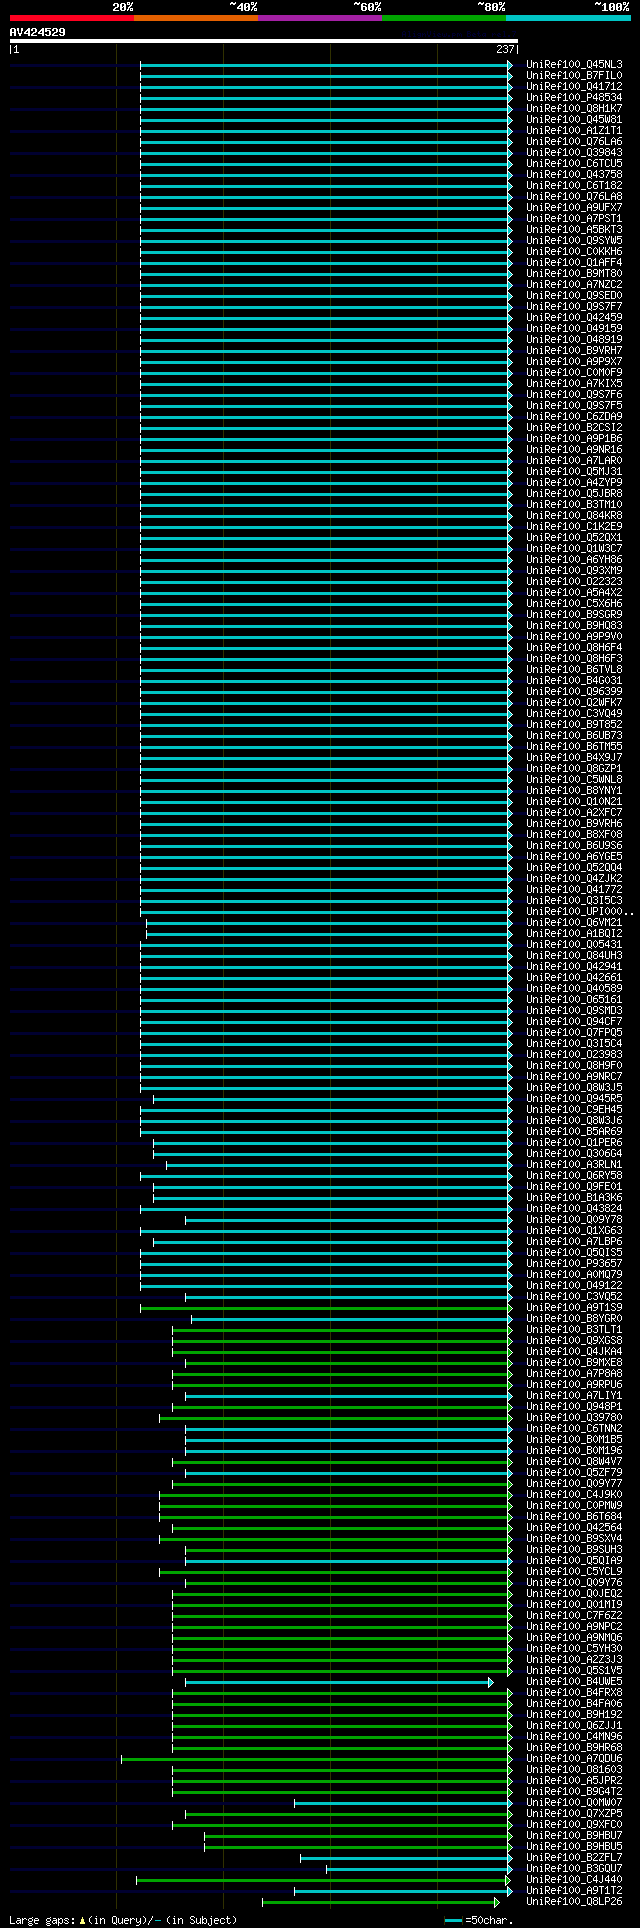The height and width of the screenshot is (1928, 640).
Task: Click the query end position 237
Action: coord(505,49)
